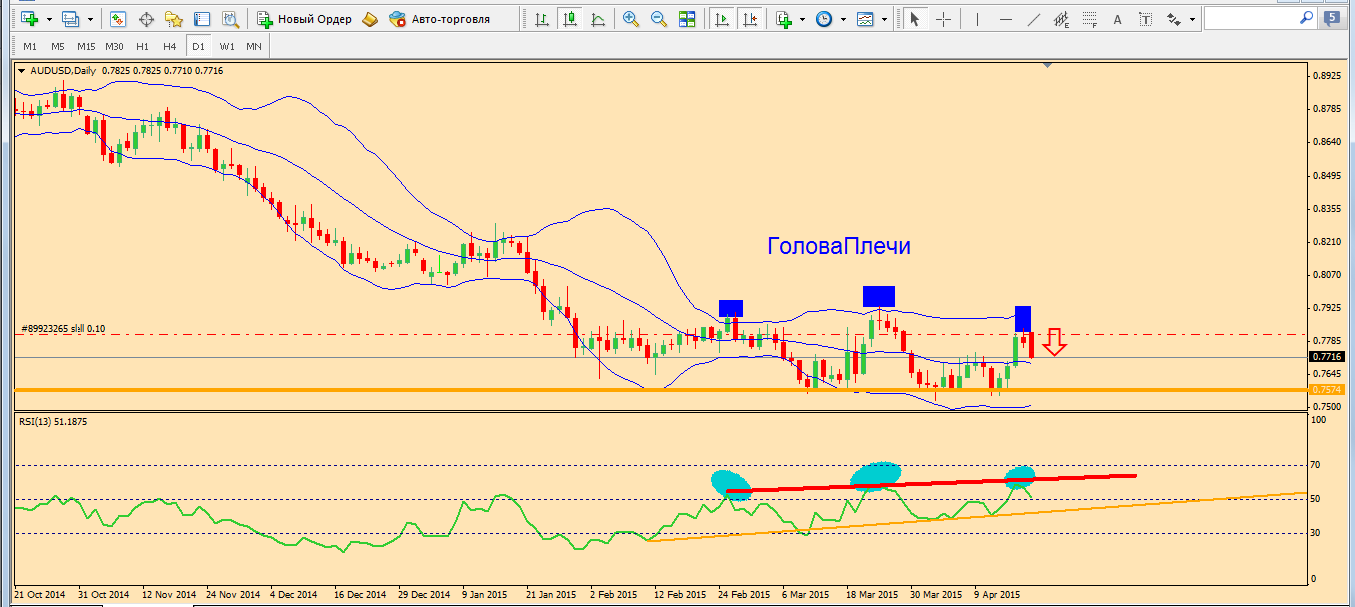1355x607 pixels.
Task: Select the Equidistant Channel tool
Action: click(x=1062, y=18)
